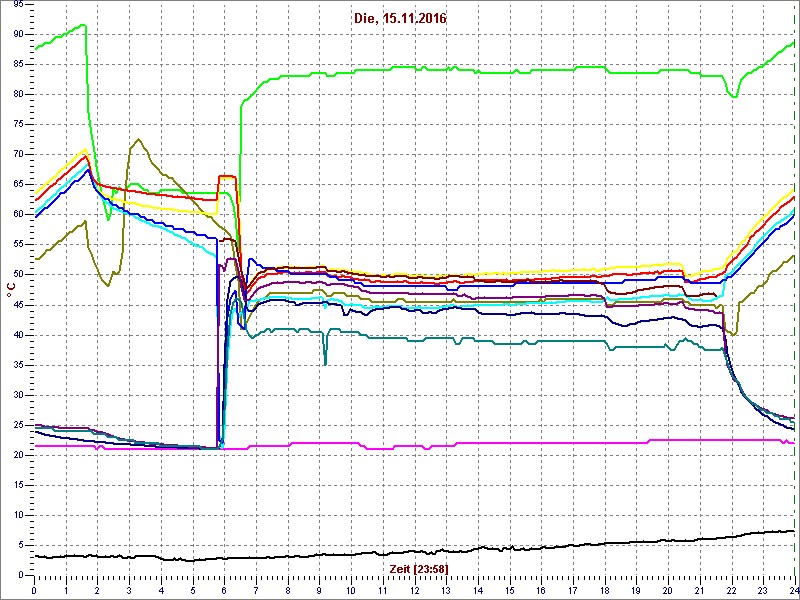Click the black curve at the chart bottom
The width and height of the screenshot is (800, 600).
point(400,553)
